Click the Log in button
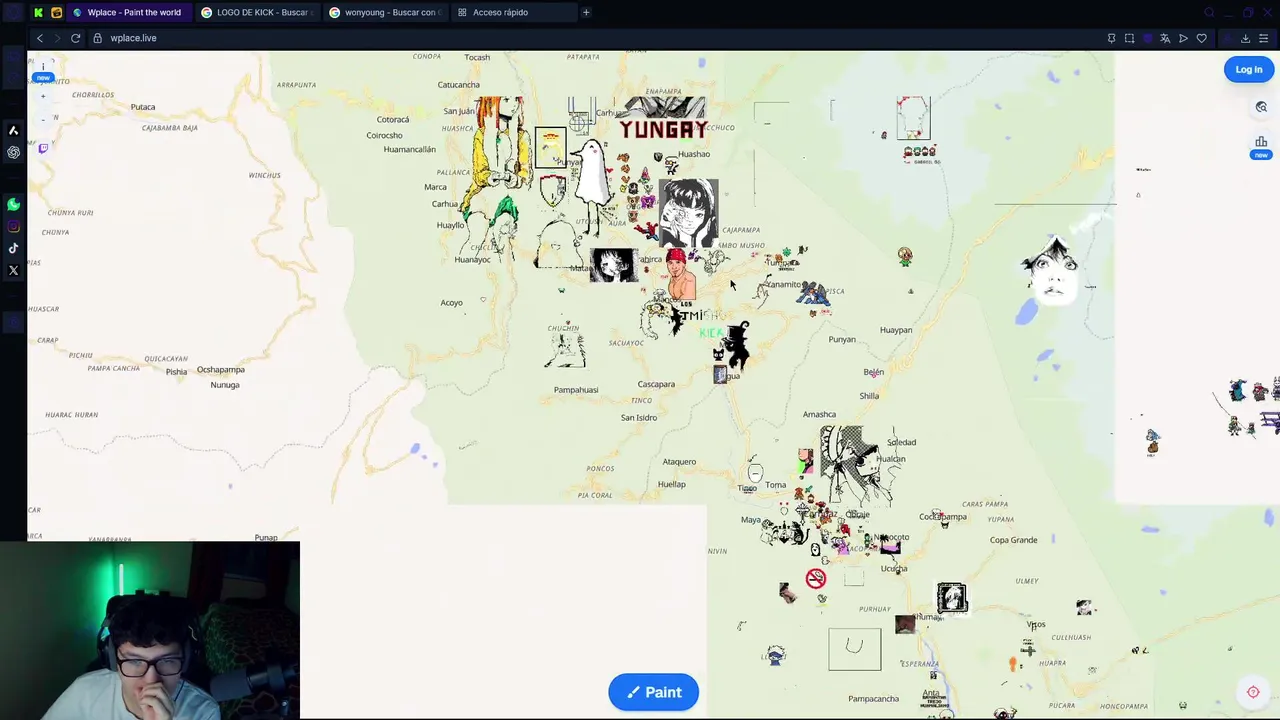Screen dimensions: 1280x720 (x=1248, y=69)
